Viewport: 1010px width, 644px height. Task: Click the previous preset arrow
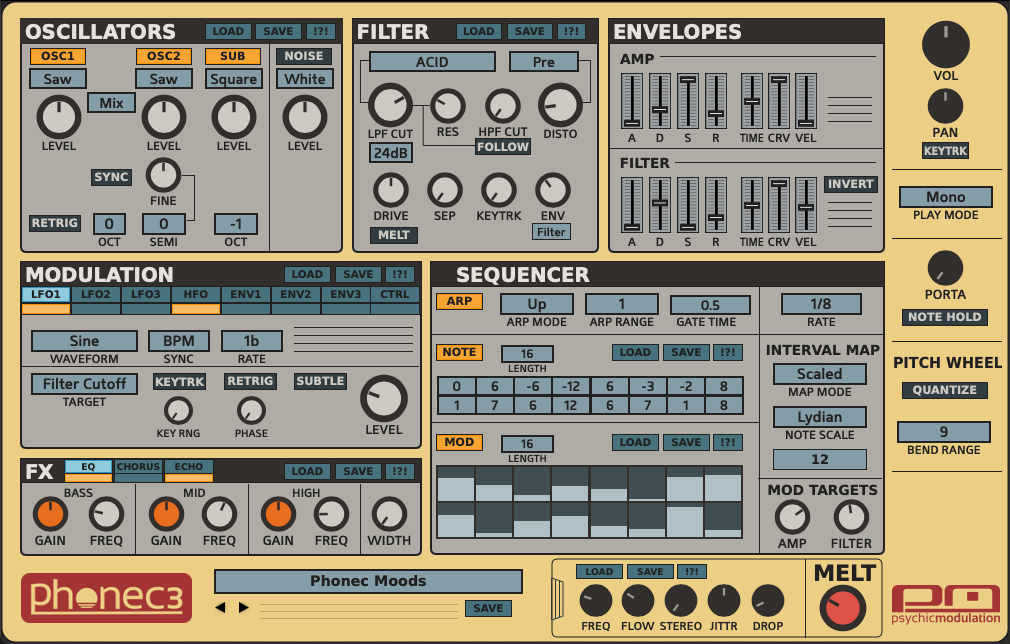(221, 607)
